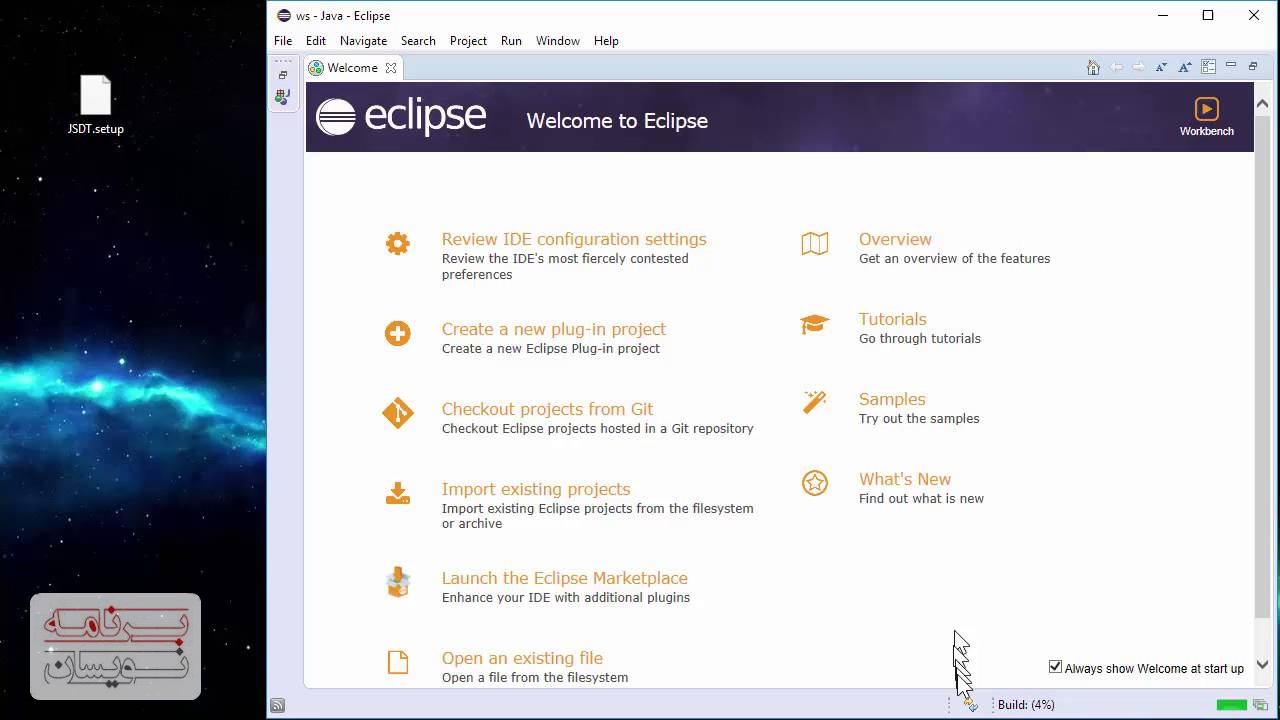
Task: Click the gear icon for IDE configuration
Action: 398,244
